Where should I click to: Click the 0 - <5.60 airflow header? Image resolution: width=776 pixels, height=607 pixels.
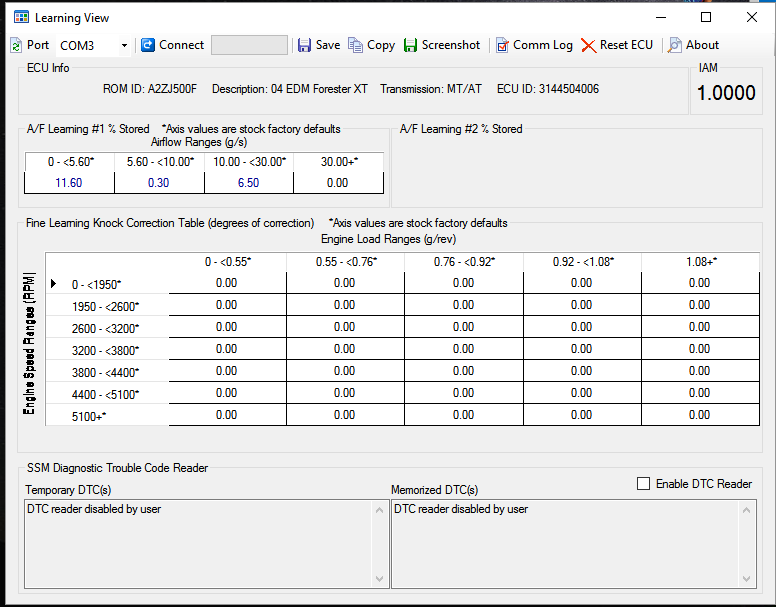point(70,162)
